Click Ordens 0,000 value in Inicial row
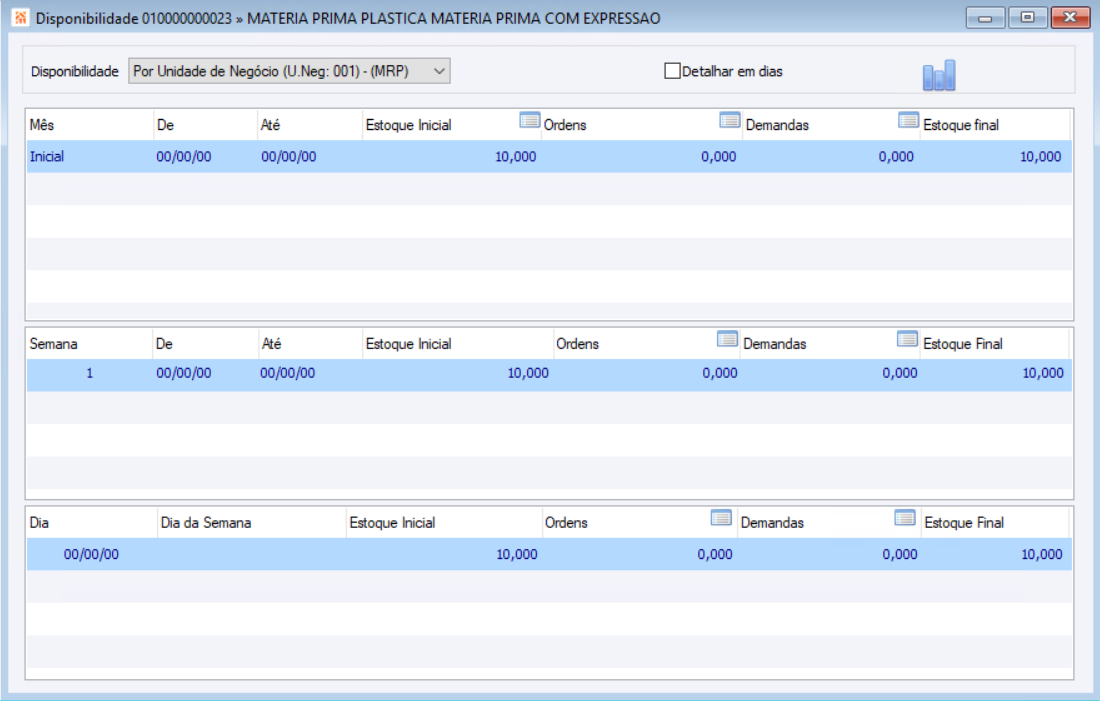This screenshot has width=1100, height=701. [718, 156]
